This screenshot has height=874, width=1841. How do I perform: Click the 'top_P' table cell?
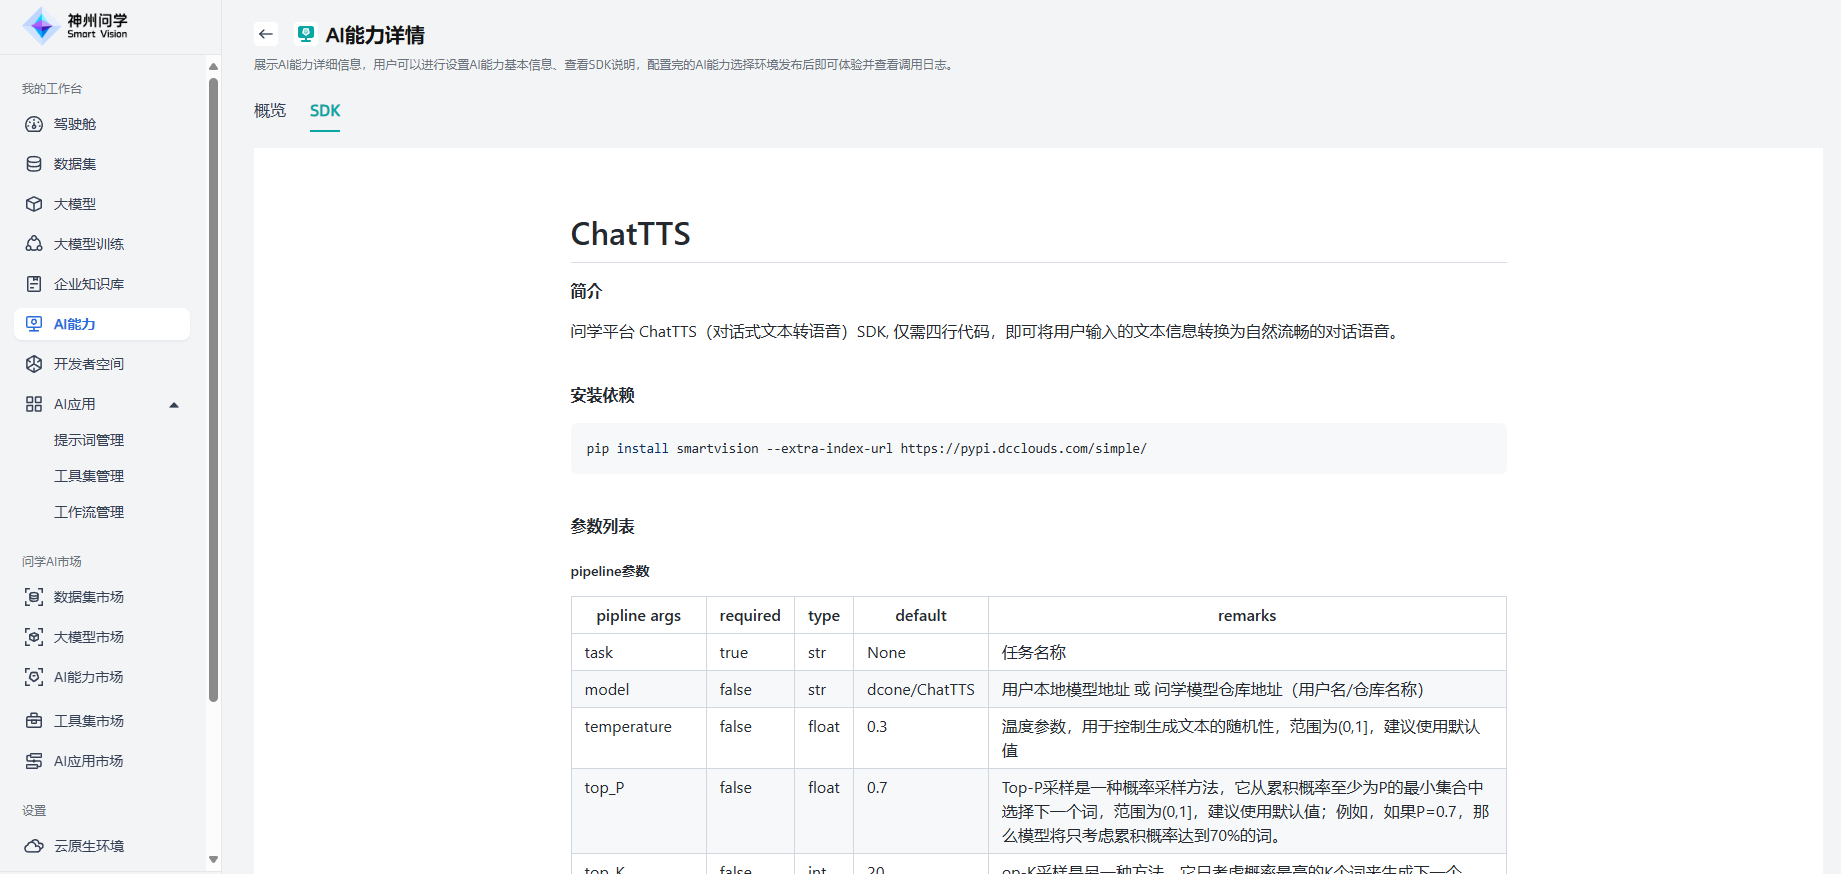point(639,811)
